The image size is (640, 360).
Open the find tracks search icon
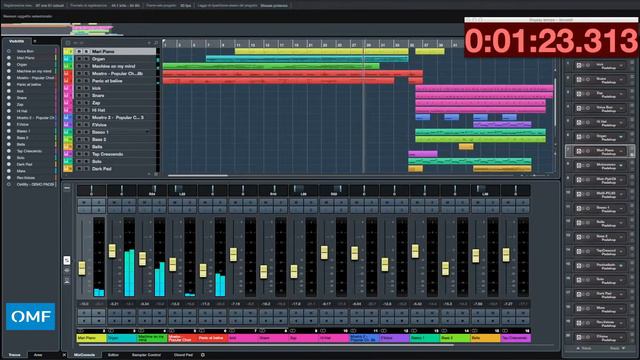[x=156, y=43]
